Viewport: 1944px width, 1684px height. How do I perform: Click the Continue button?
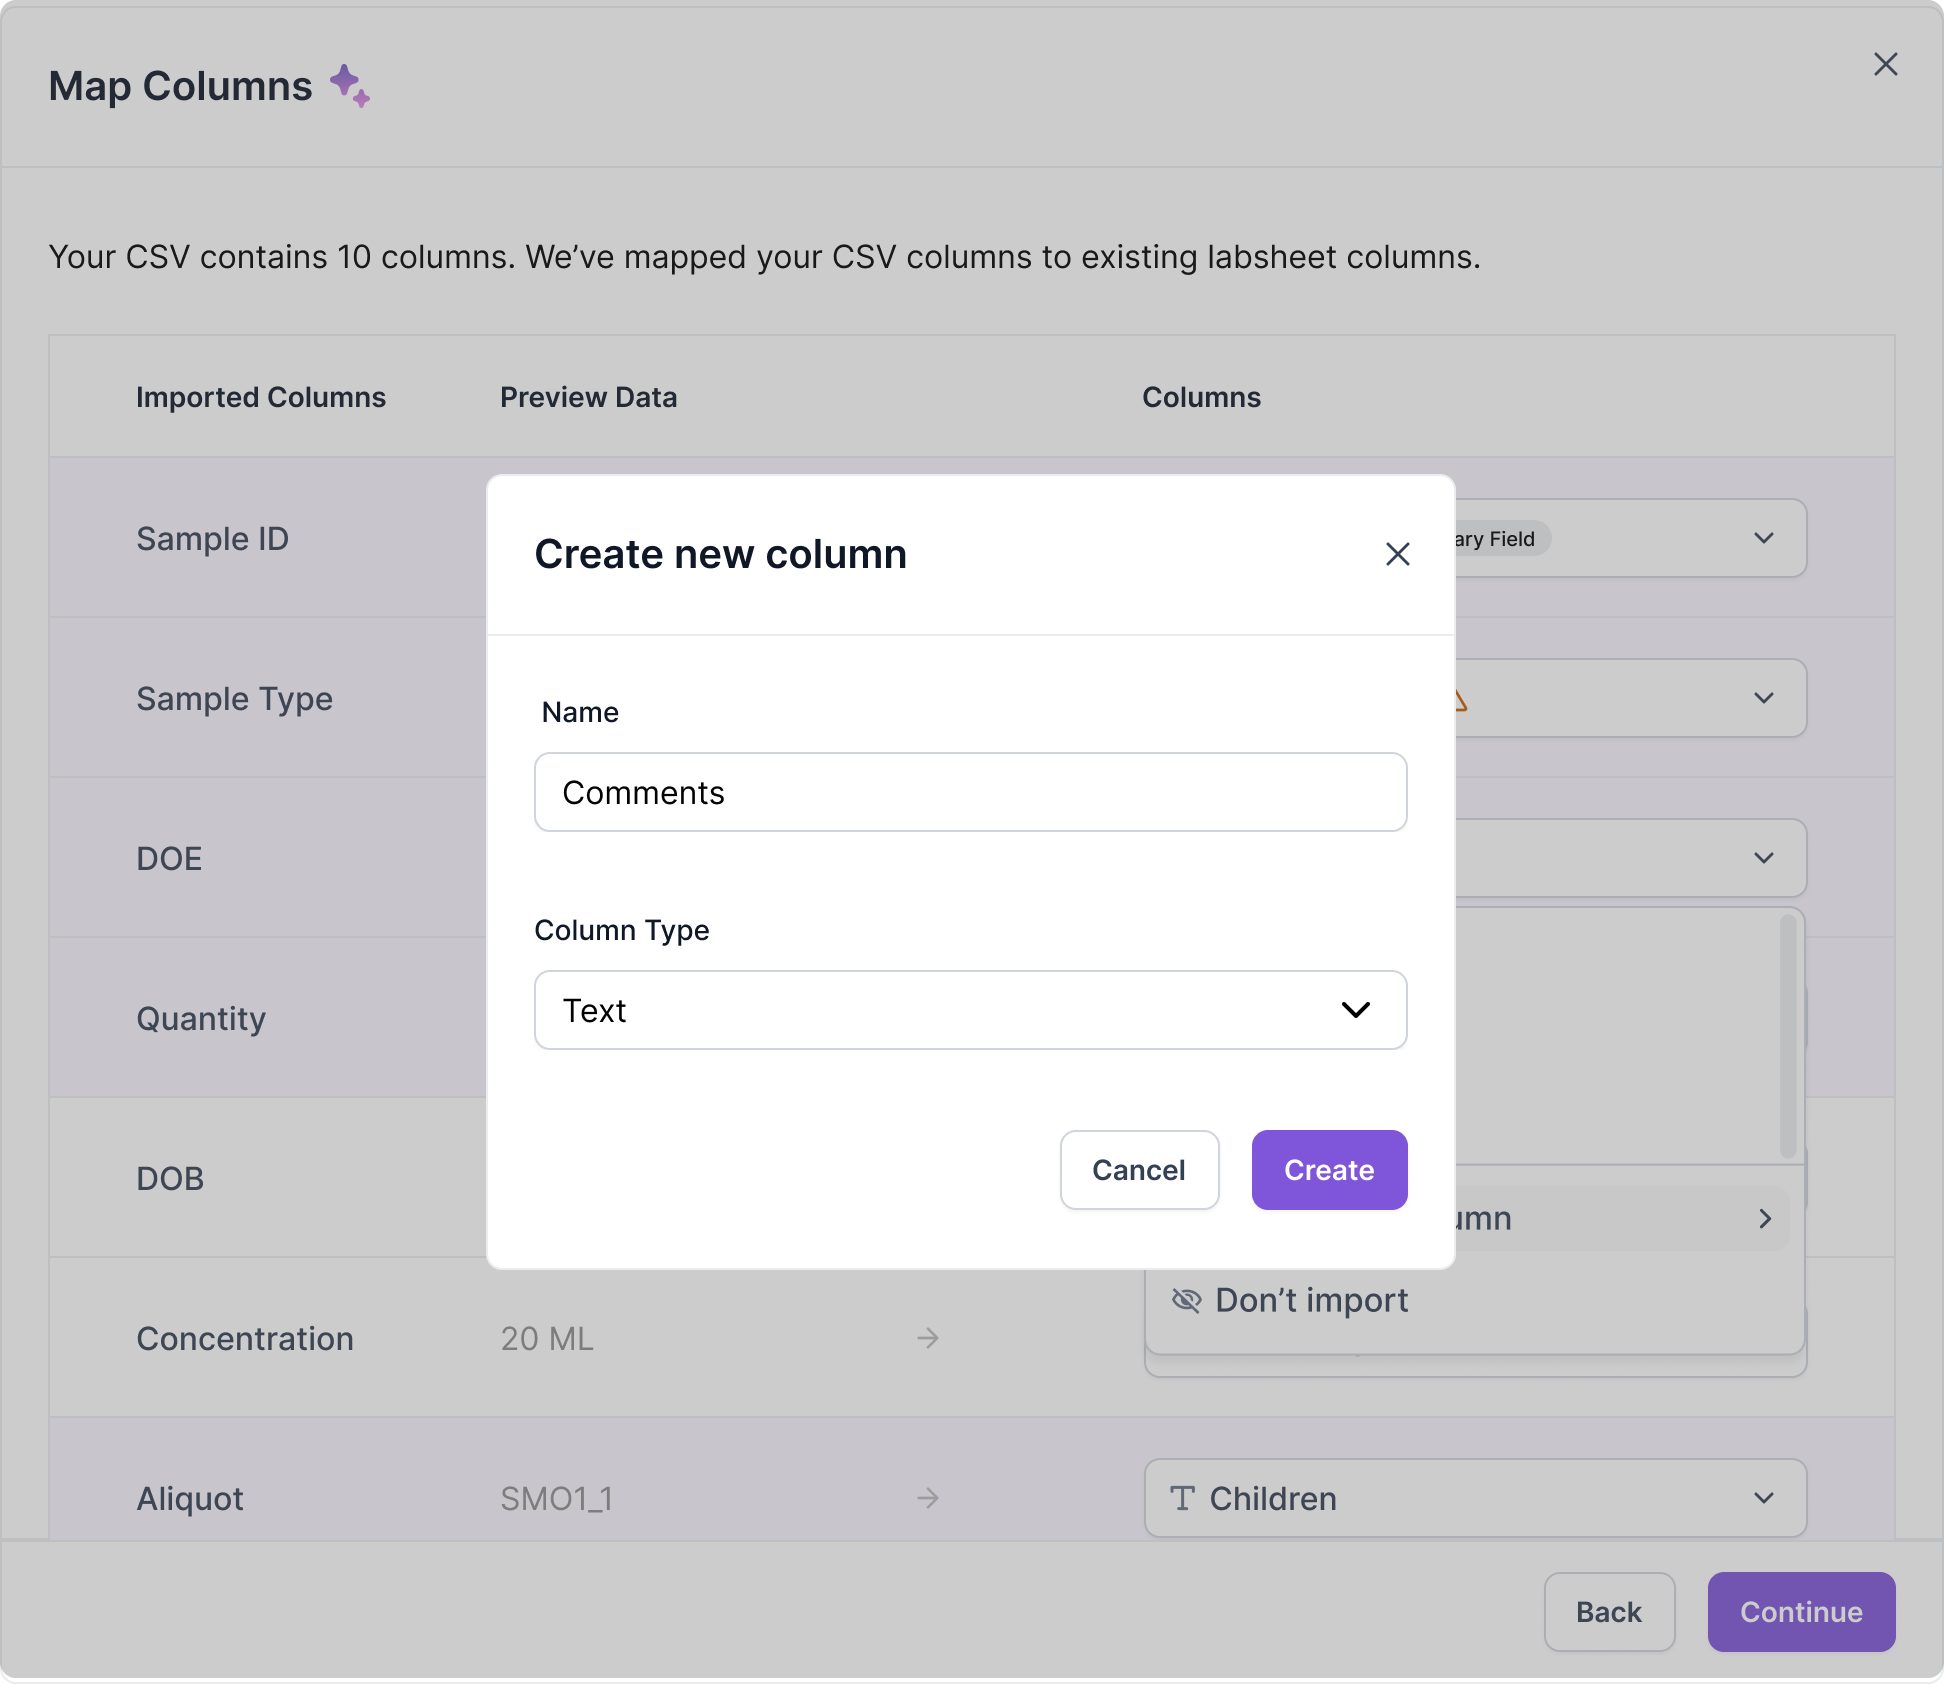click(x=1801, y=1612)
